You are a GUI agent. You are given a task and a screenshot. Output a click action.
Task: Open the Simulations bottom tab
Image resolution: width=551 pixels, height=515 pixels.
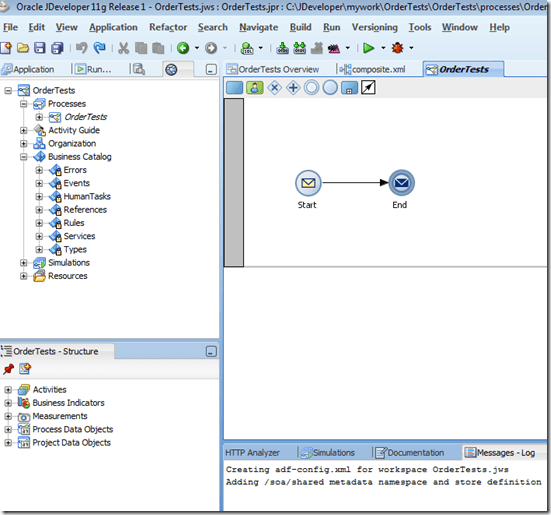[x=328, y=453]
